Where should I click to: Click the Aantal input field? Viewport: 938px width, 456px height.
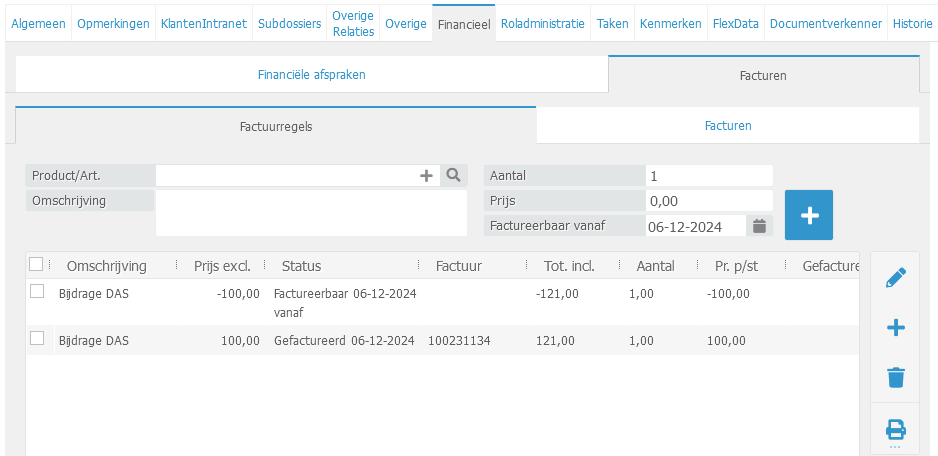(x=709, y=175)
